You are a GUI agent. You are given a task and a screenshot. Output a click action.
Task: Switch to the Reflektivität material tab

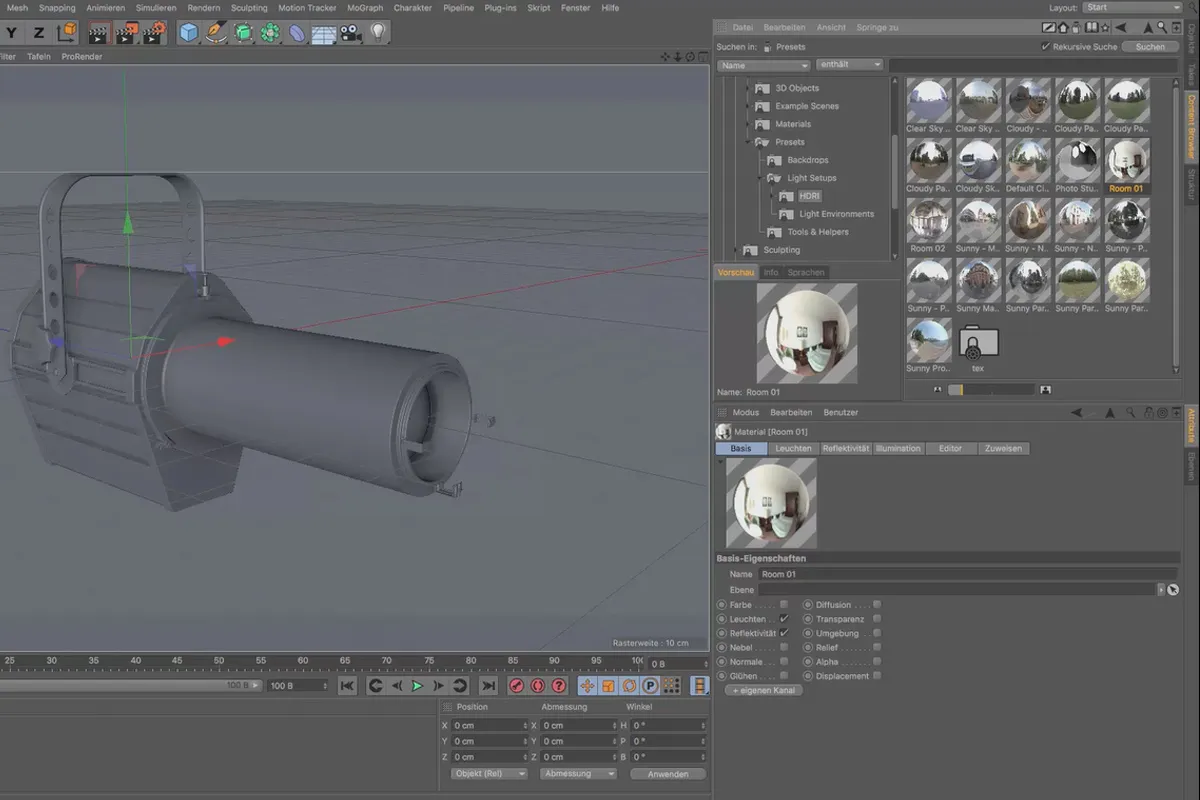click(845, 449)
